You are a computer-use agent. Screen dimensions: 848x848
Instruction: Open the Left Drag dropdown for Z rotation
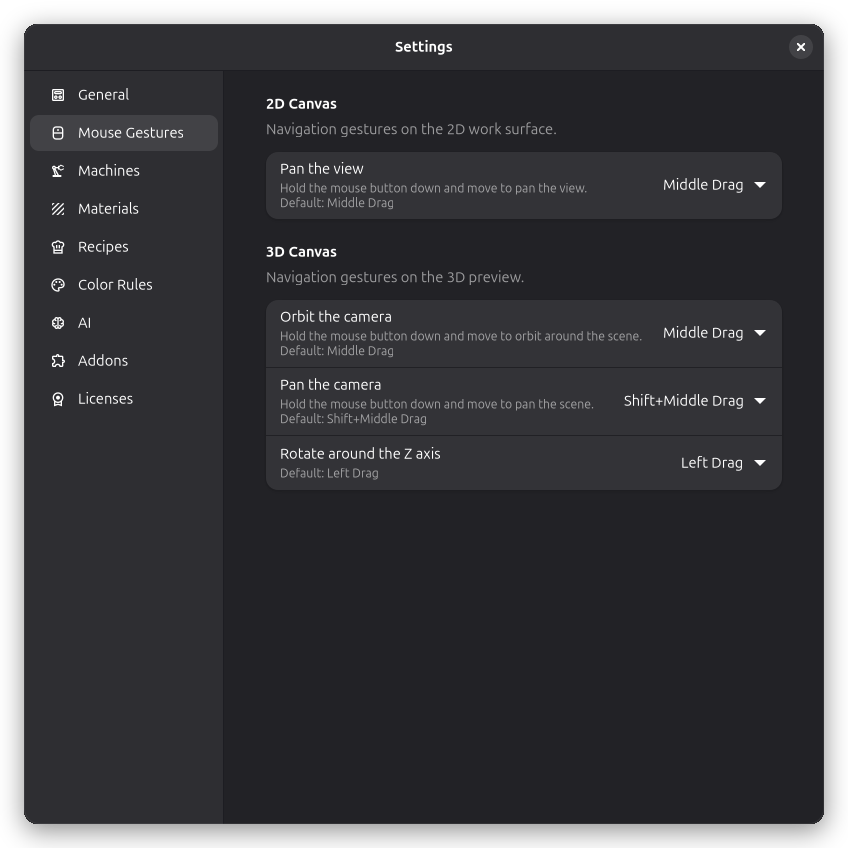coord(723,463)
